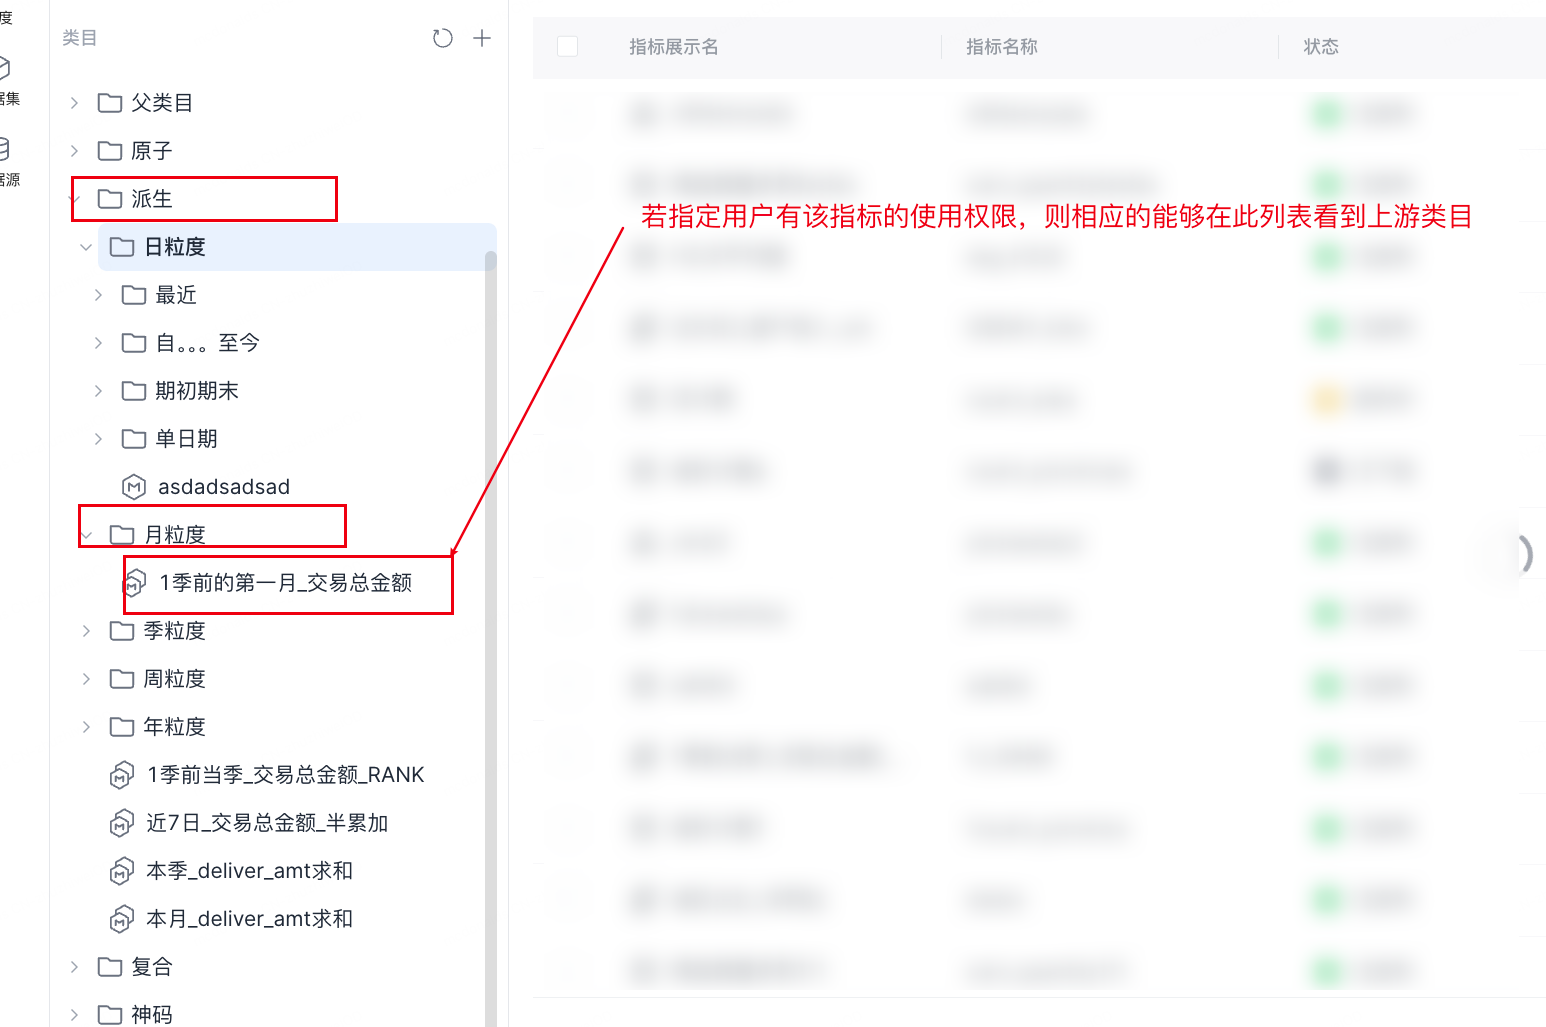Expand the 季粒度 folder
The image size is (1546, 1027).
point(86,631)
